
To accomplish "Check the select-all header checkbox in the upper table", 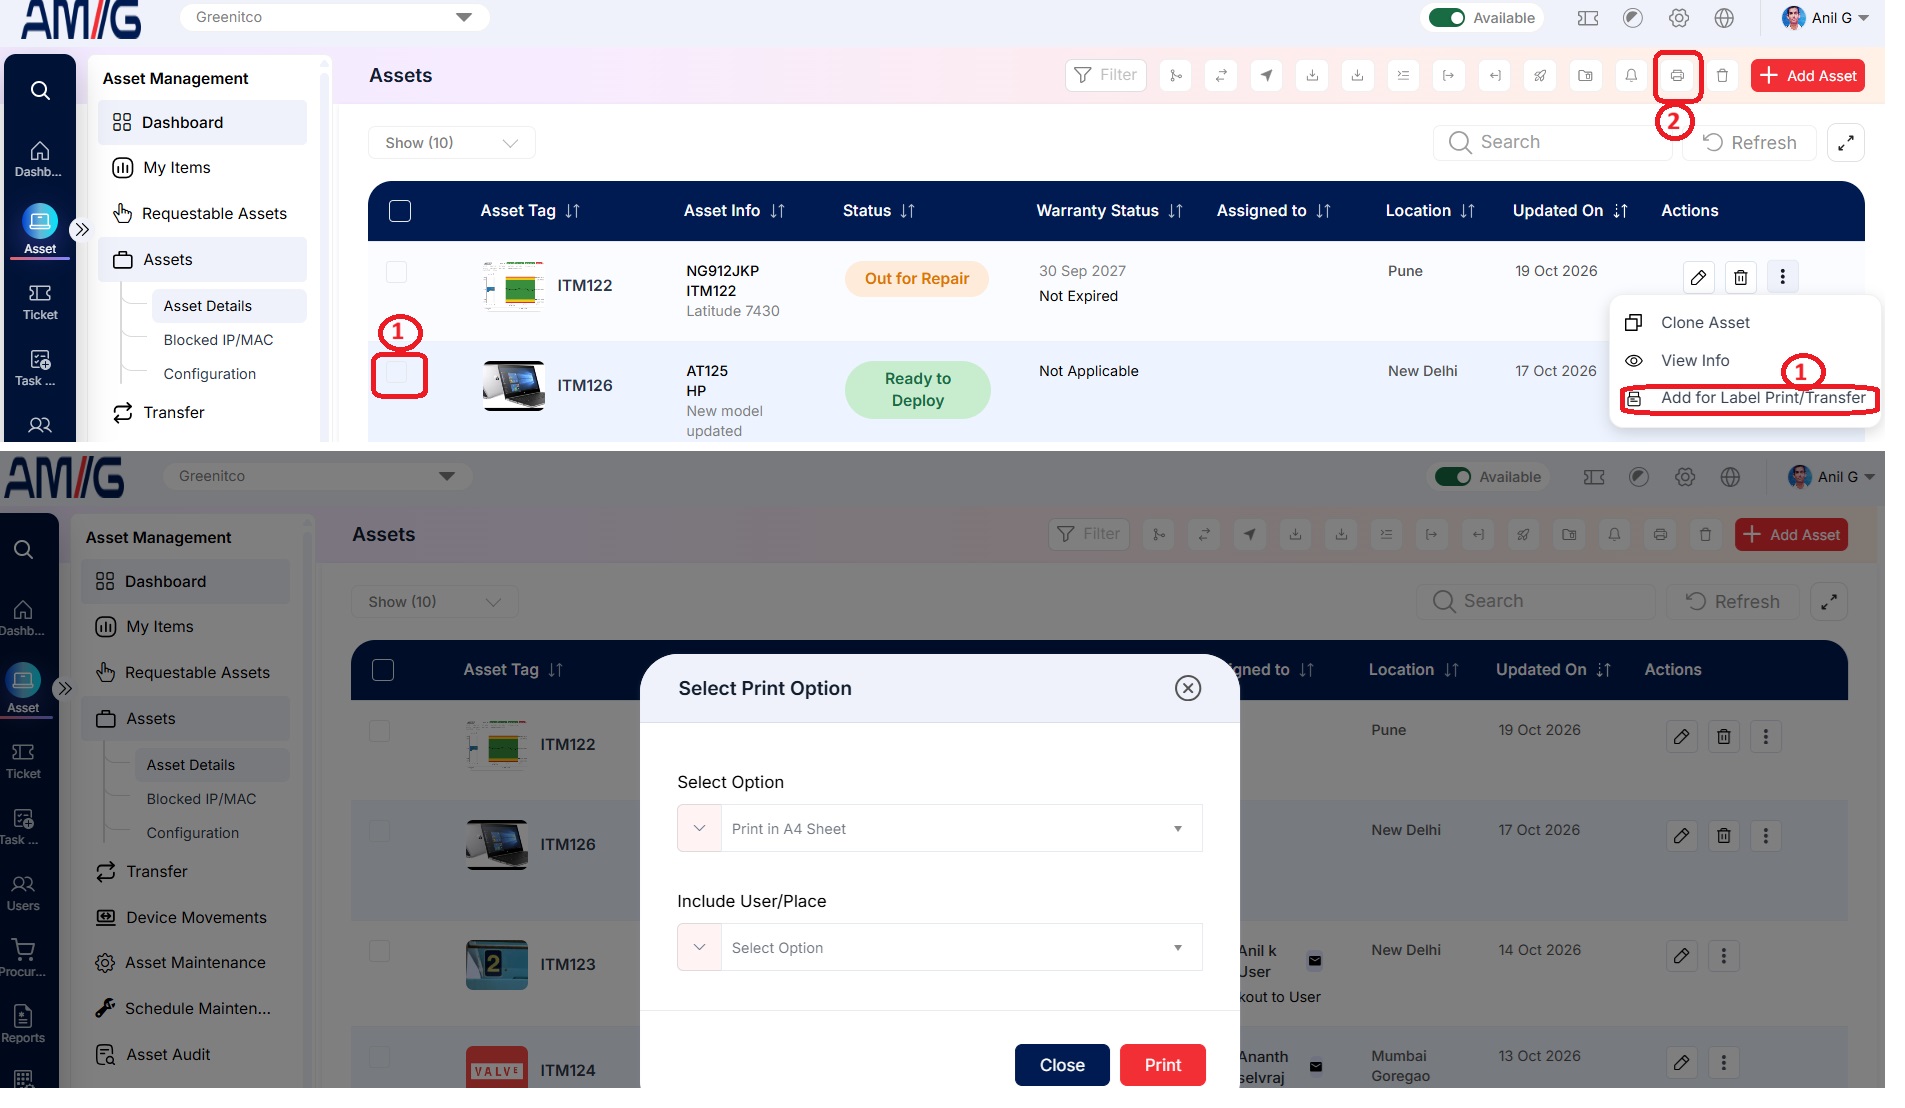I will click(400, 211).
